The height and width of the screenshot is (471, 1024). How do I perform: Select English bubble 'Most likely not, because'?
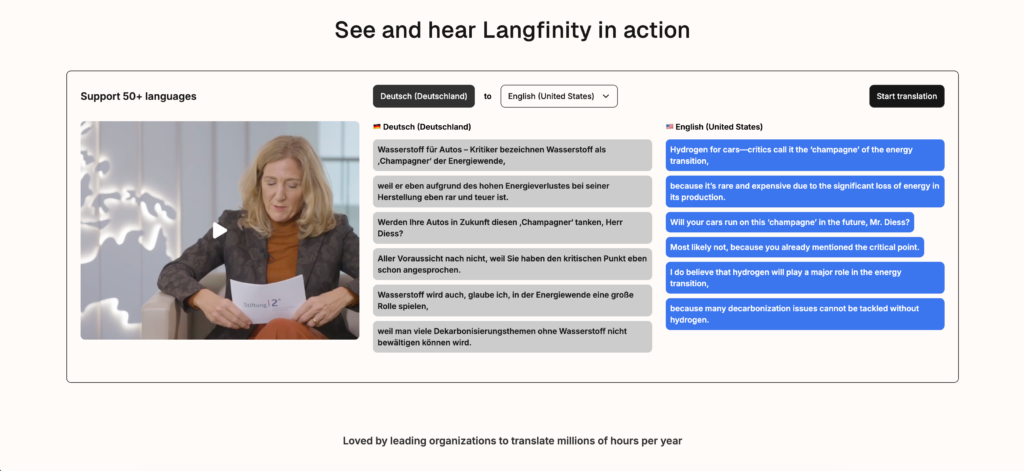(794, 247)
